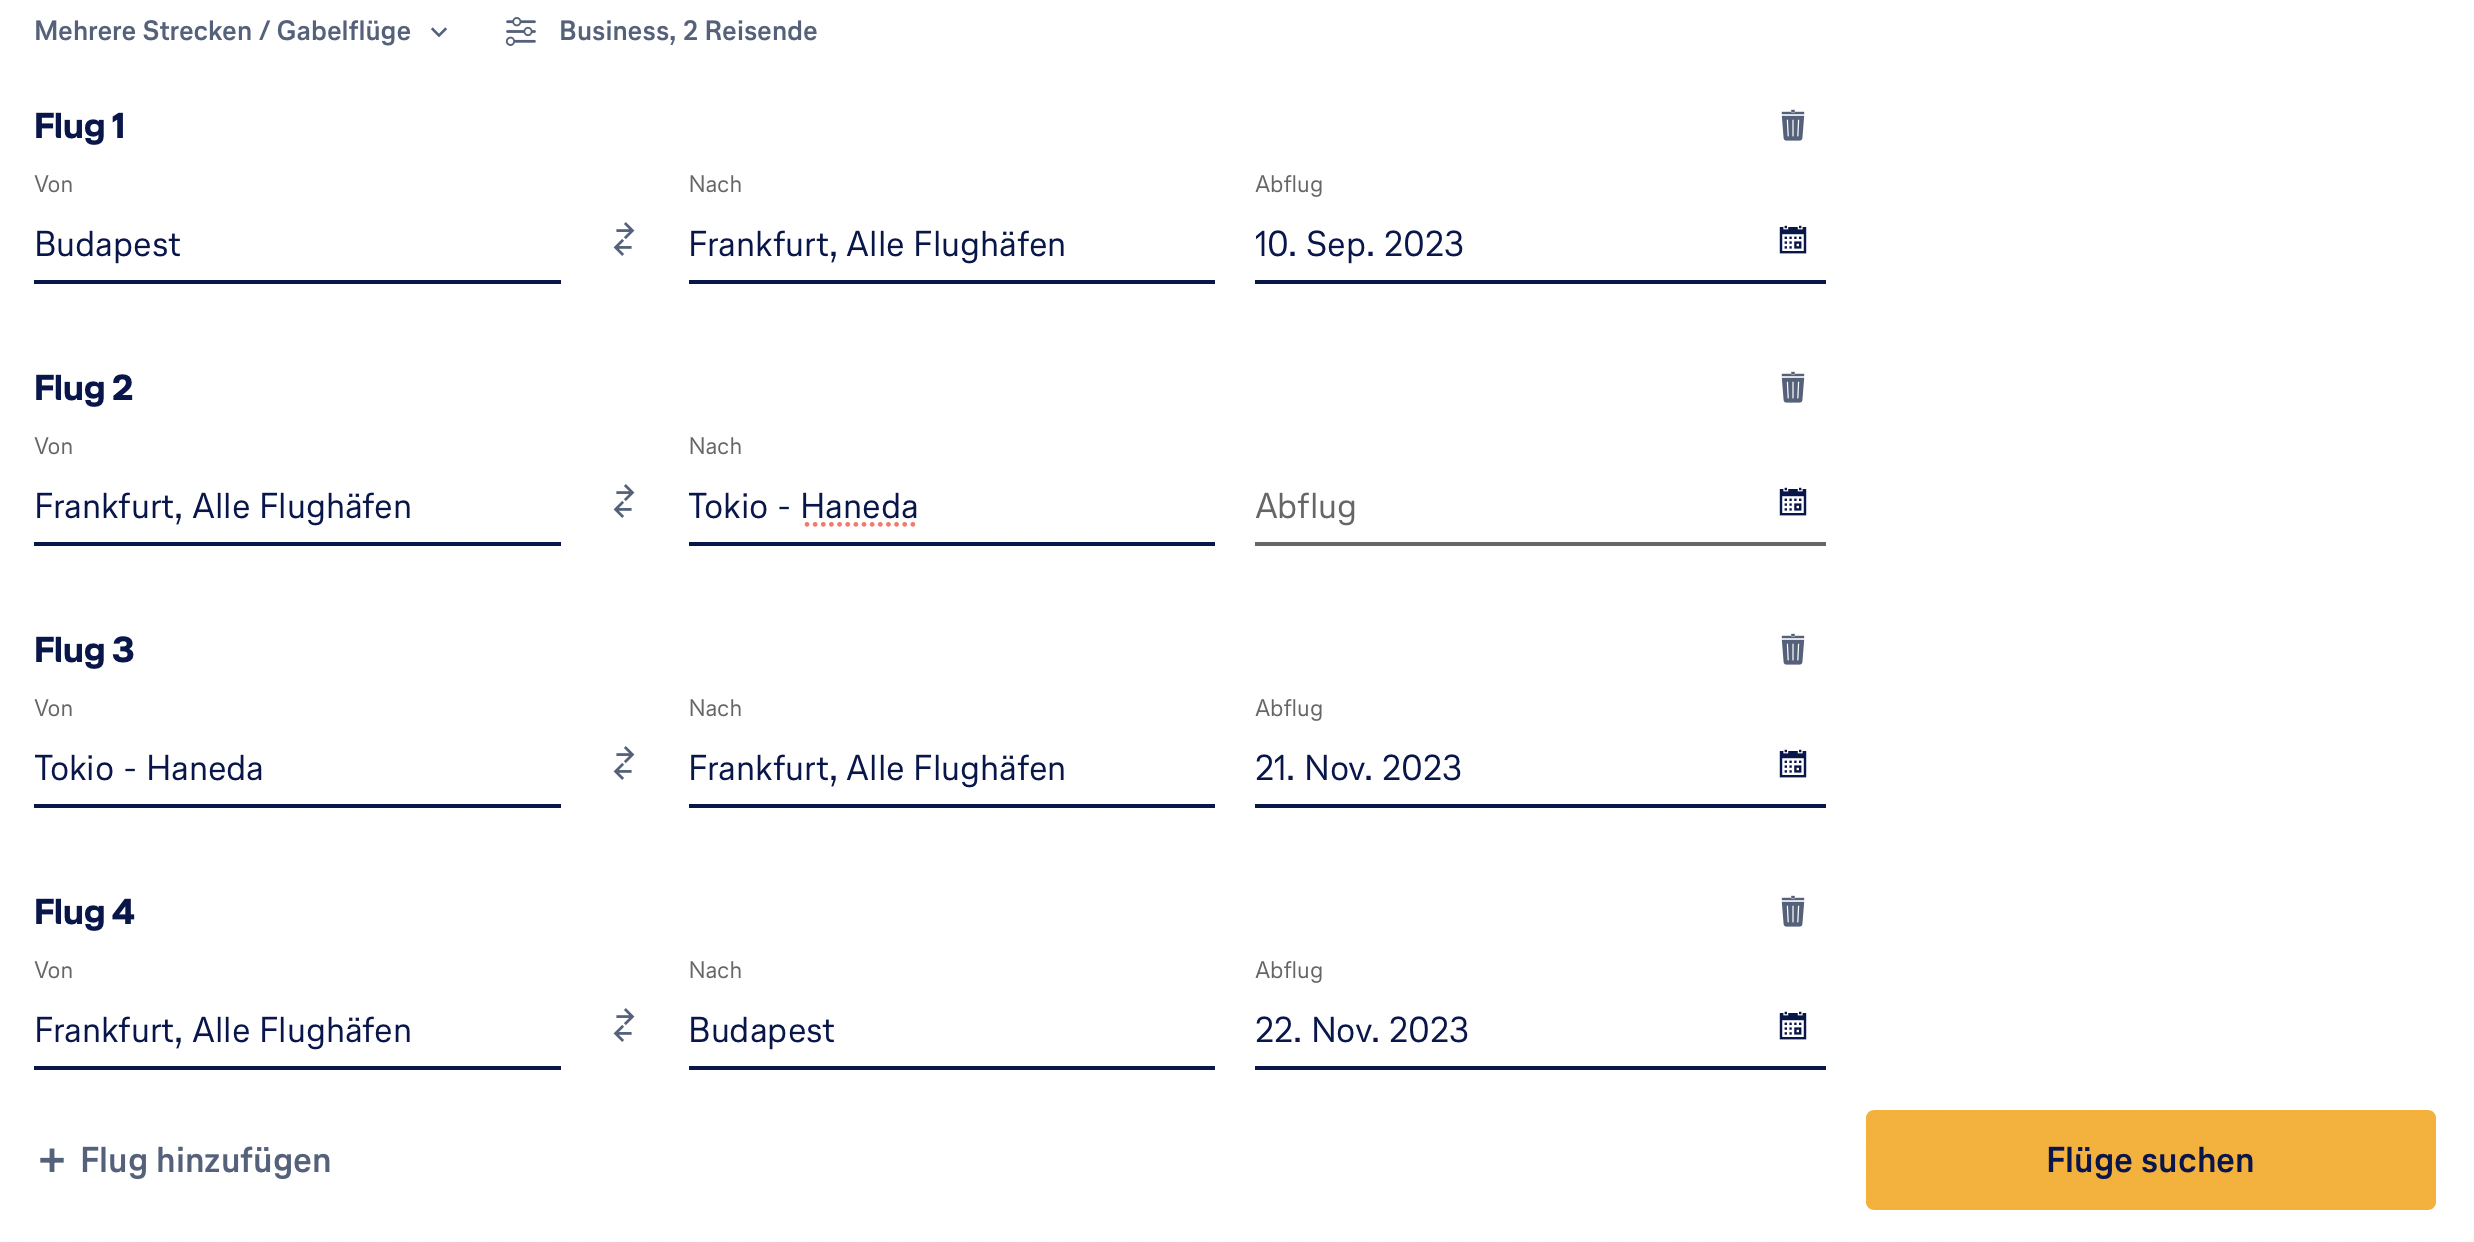This screenshot has height=1242, width=2474.
Task: Swap Budapest and Frankfurt in Flug 1
Action: click(624, 240)
